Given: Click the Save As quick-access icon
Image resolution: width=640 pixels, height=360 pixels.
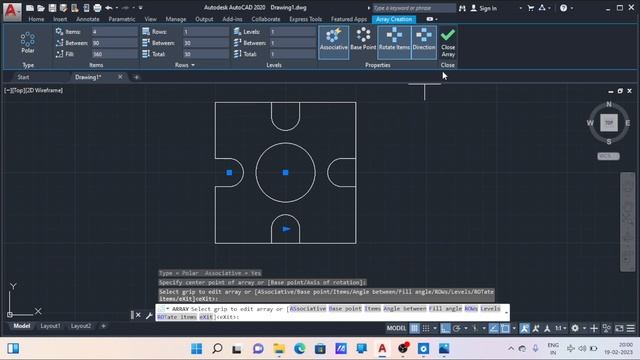Looking at the screenshot, I should 63,8.
